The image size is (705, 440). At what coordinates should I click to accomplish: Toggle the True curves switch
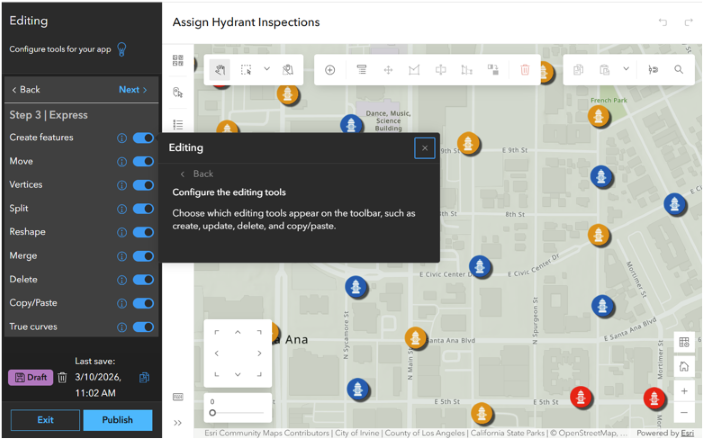point(143,327)
